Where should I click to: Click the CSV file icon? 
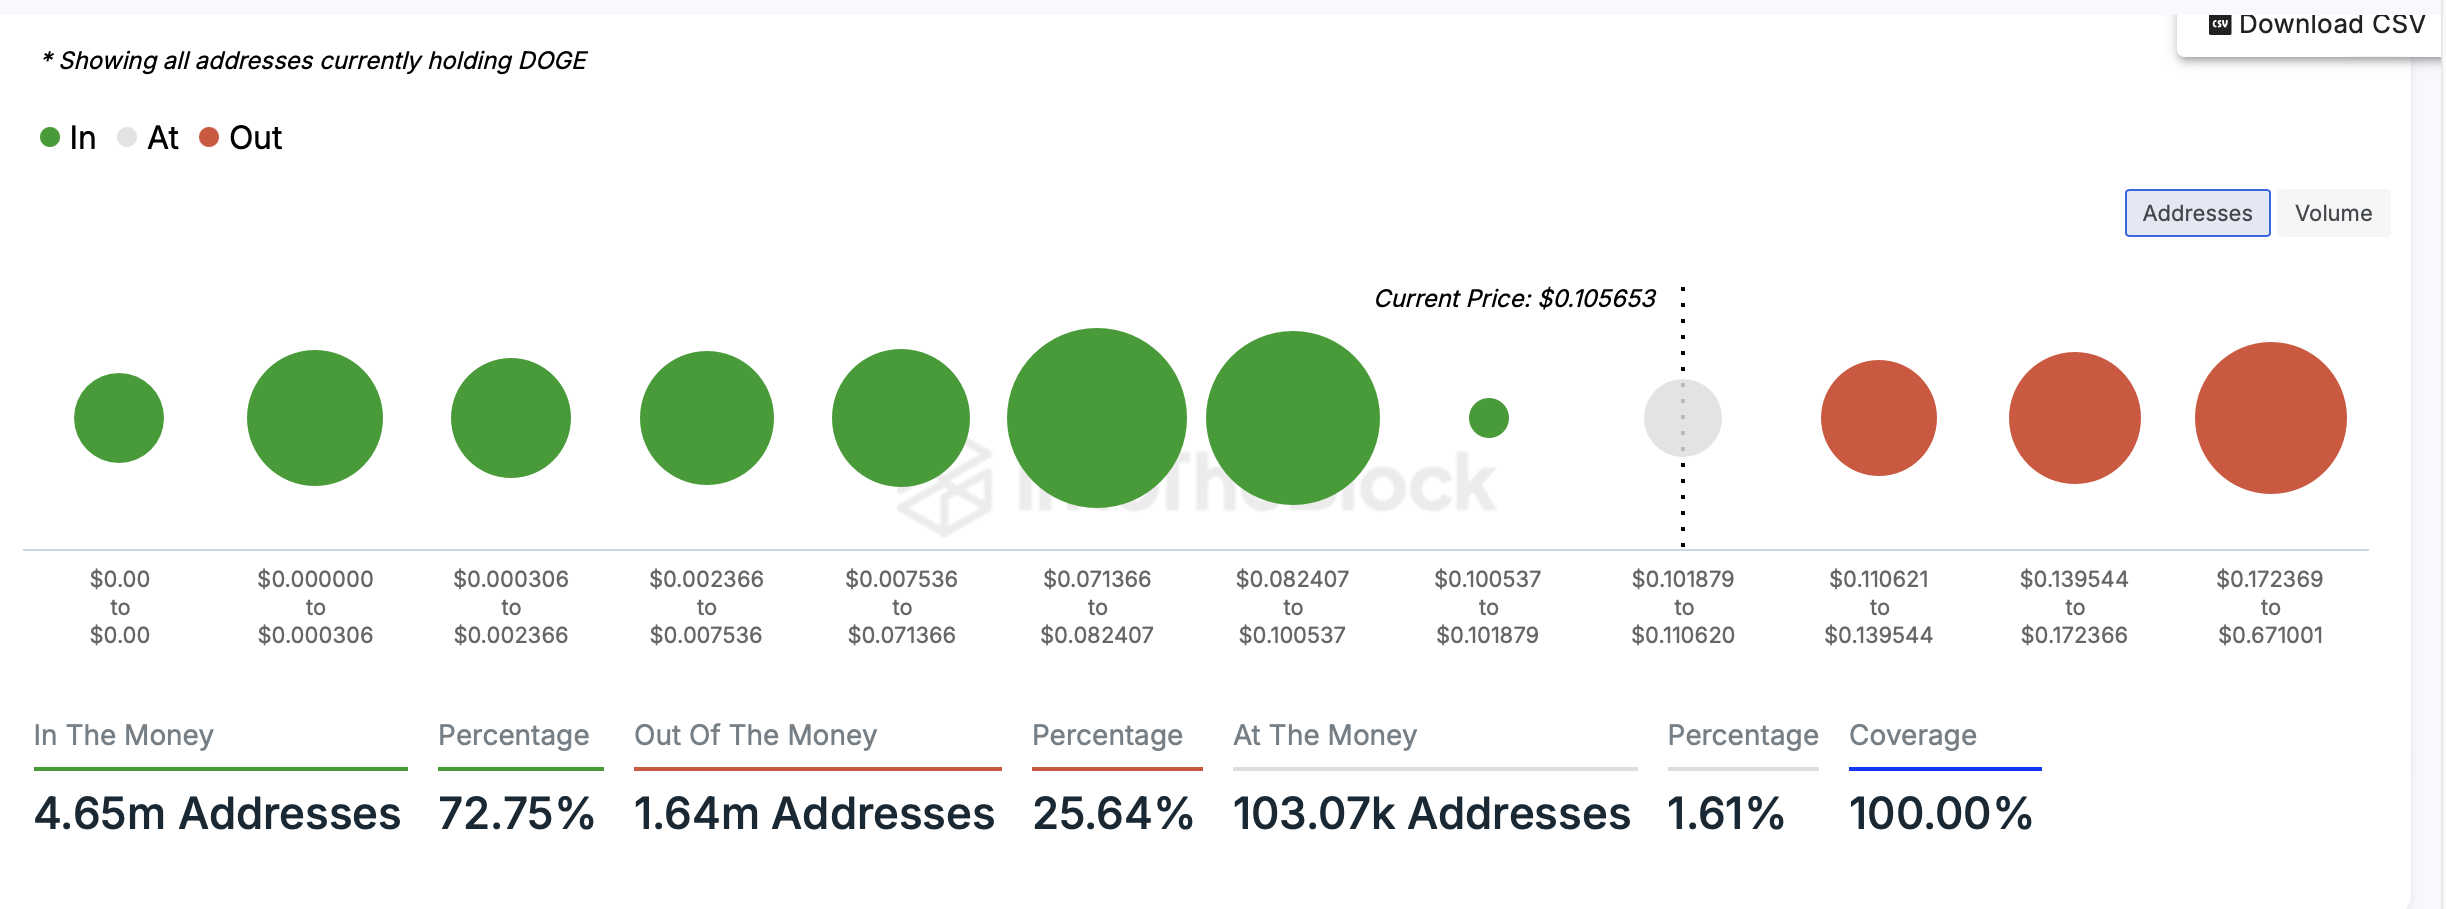point(2220,25)
